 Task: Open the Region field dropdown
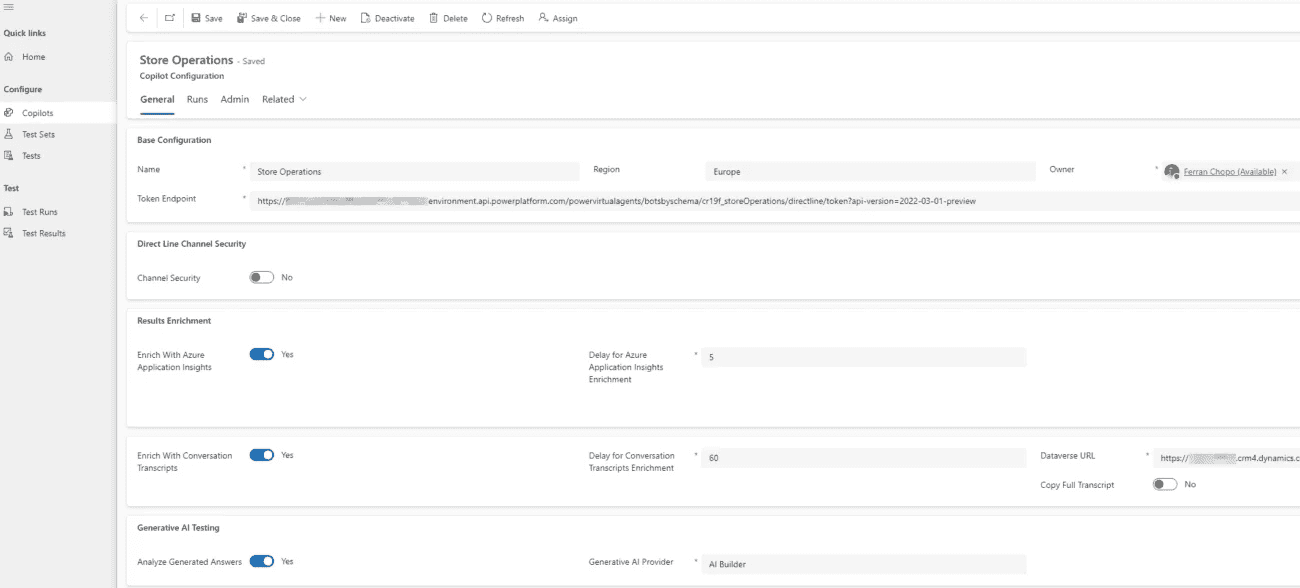pyautogui.click(x=870, y=171)
